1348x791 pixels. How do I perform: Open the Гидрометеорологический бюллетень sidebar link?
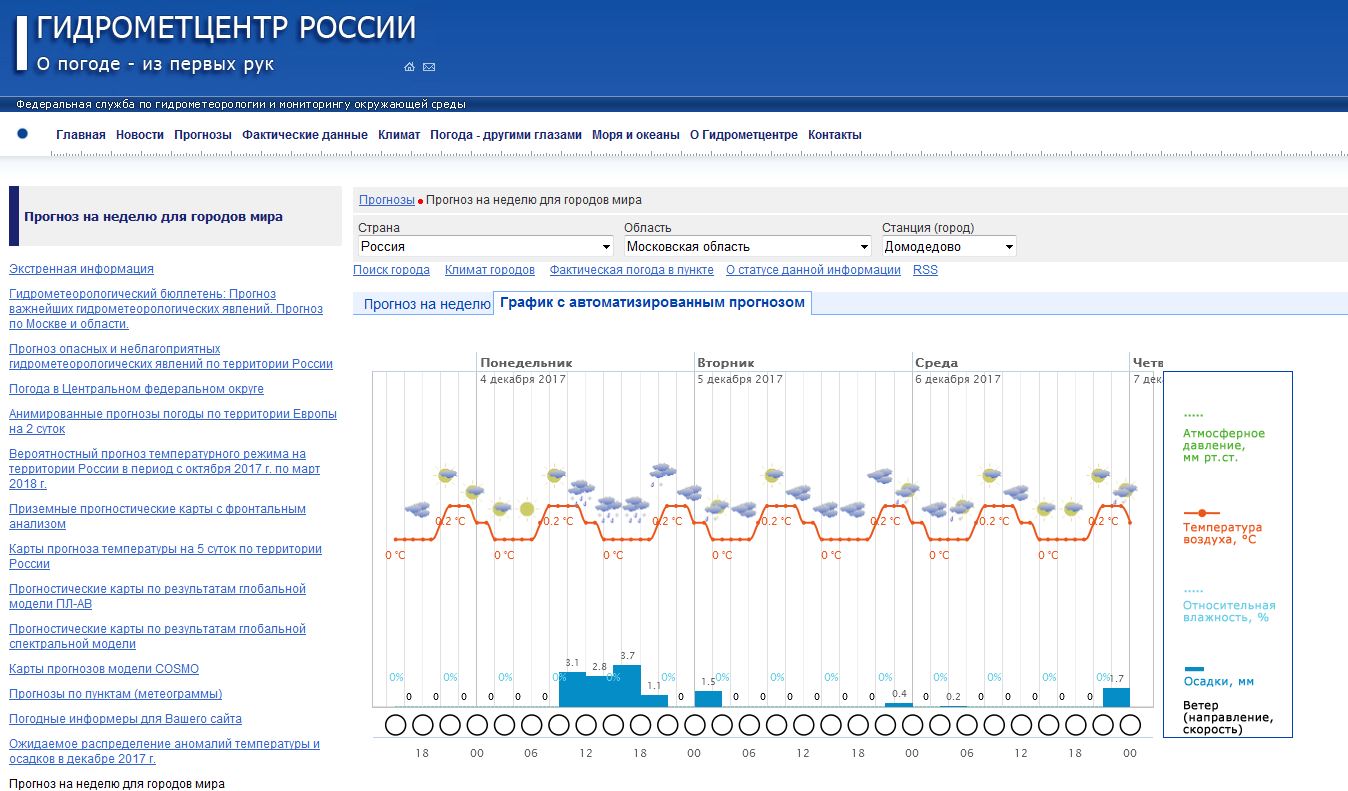pos(166,309)
